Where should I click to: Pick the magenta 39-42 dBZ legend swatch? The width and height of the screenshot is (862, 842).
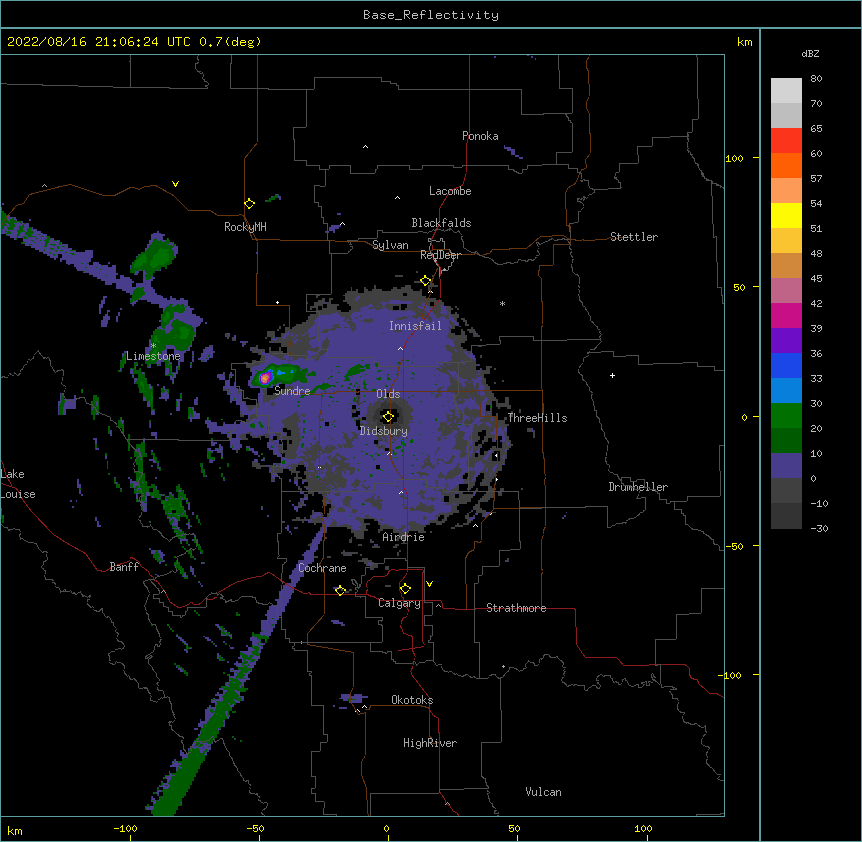point(786,315)
